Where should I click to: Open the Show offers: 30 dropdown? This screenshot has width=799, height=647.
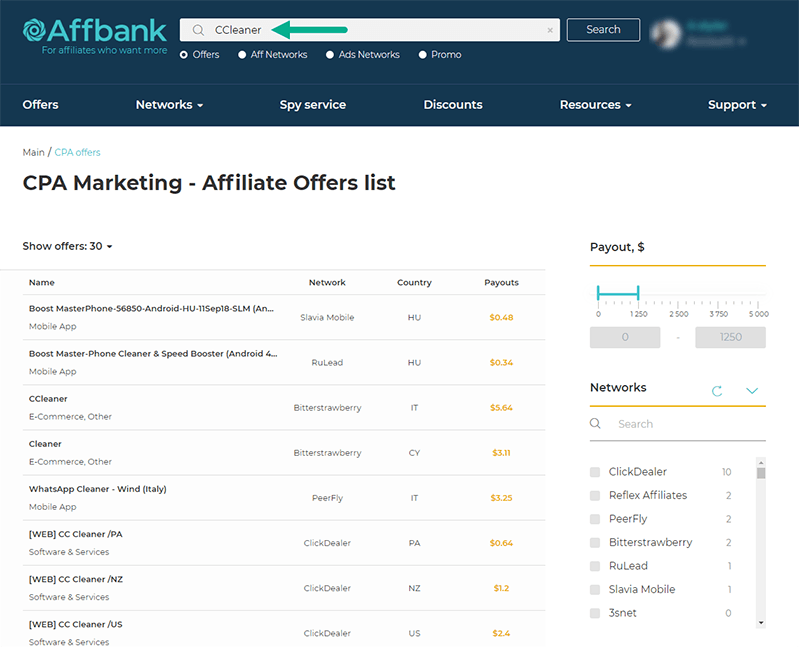67,246
